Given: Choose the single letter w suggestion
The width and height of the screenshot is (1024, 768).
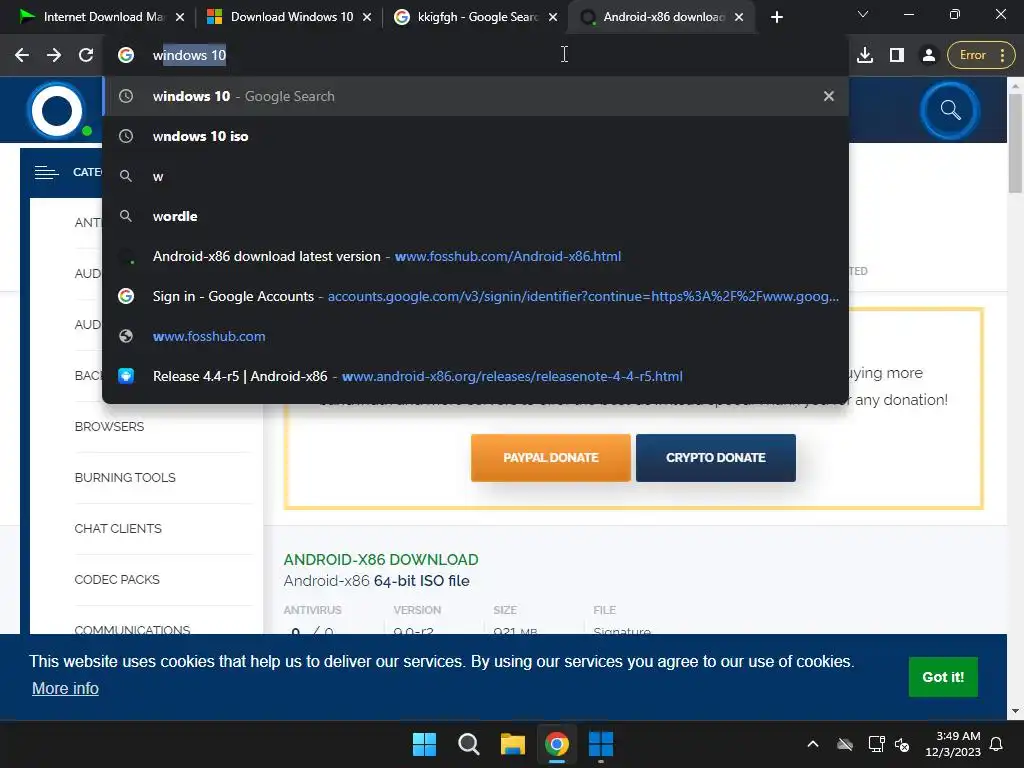Looking at the screenshot, I should pos(476,176).
